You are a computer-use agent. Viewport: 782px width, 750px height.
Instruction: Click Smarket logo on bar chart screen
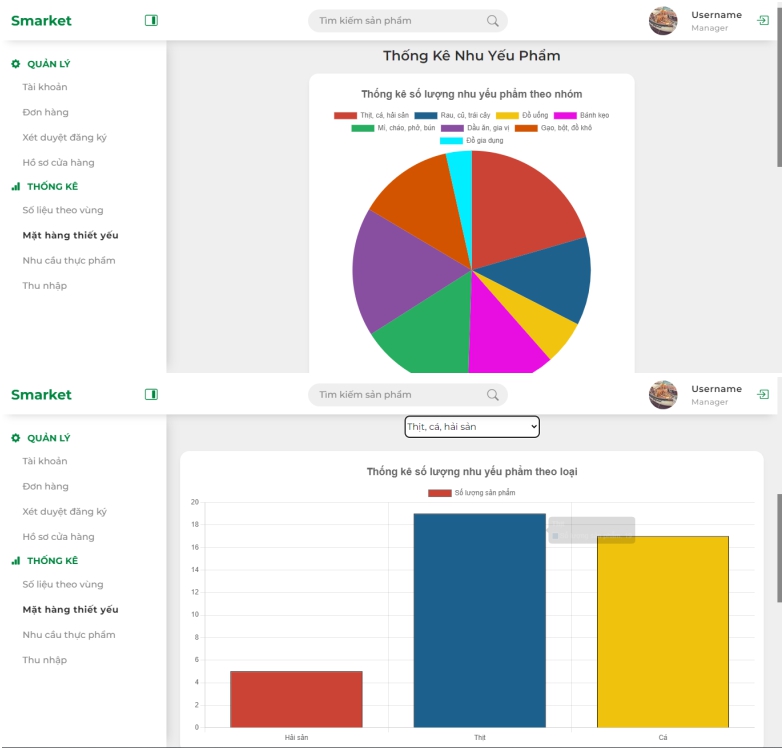pos(41,394)
